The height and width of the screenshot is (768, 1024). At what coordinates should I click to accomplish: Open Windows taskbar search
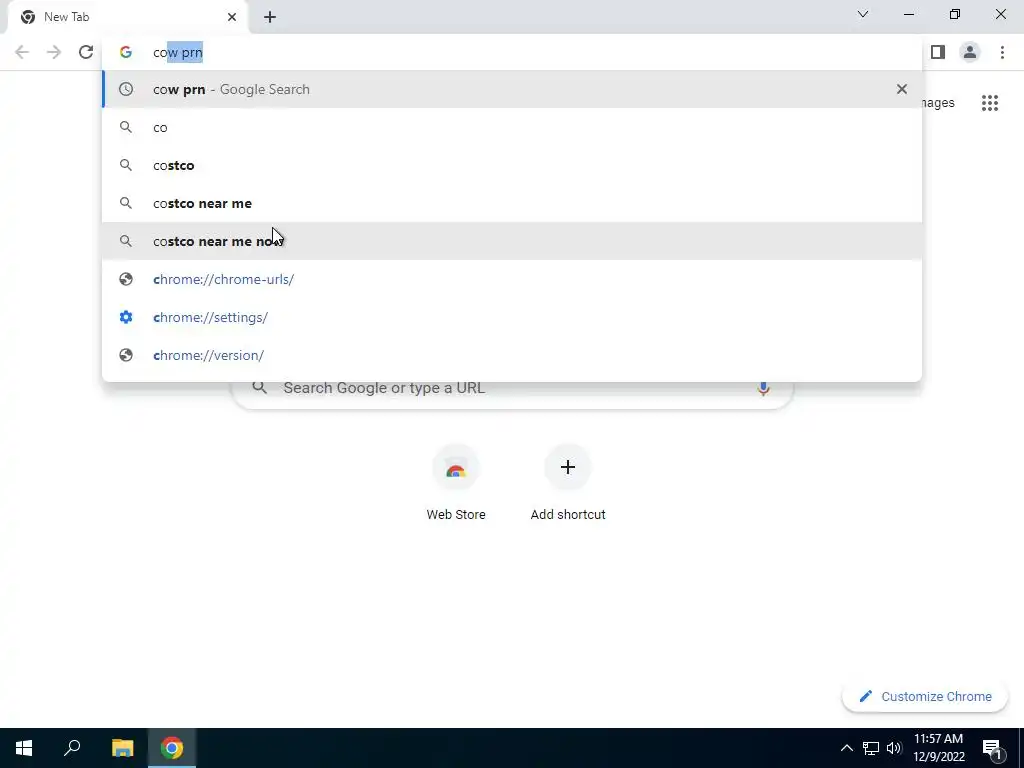click(x=72, y=748)
